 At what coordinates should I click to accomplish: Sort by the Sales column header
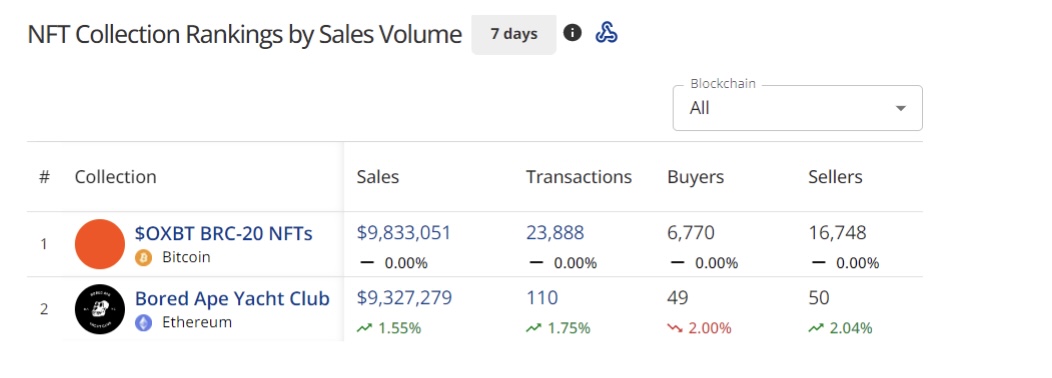[x=378, y=177]
